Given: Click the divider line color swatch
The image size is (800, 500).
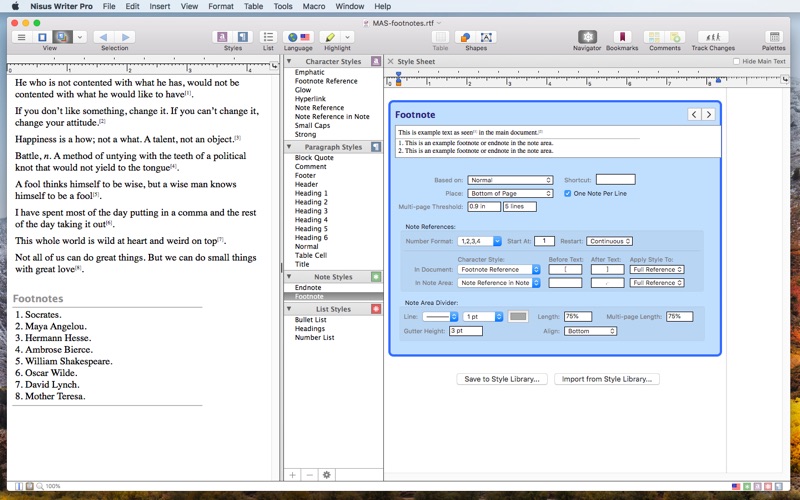Looking at the screenshot, I should 518,317.
